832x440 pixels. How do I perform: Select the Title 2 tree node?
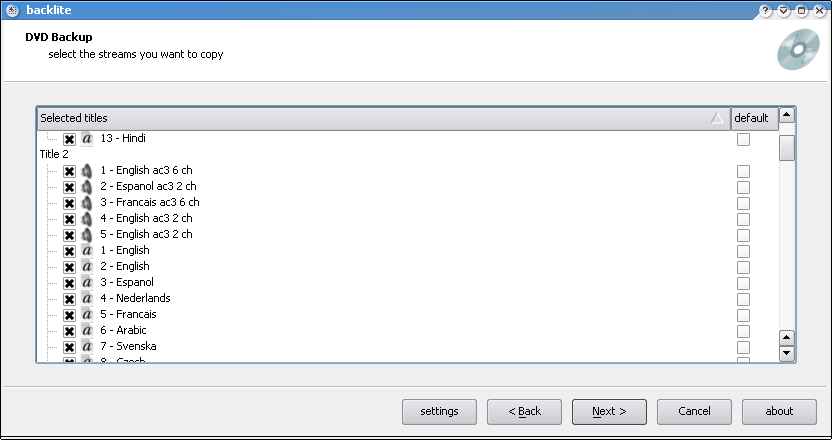[54, 154]
